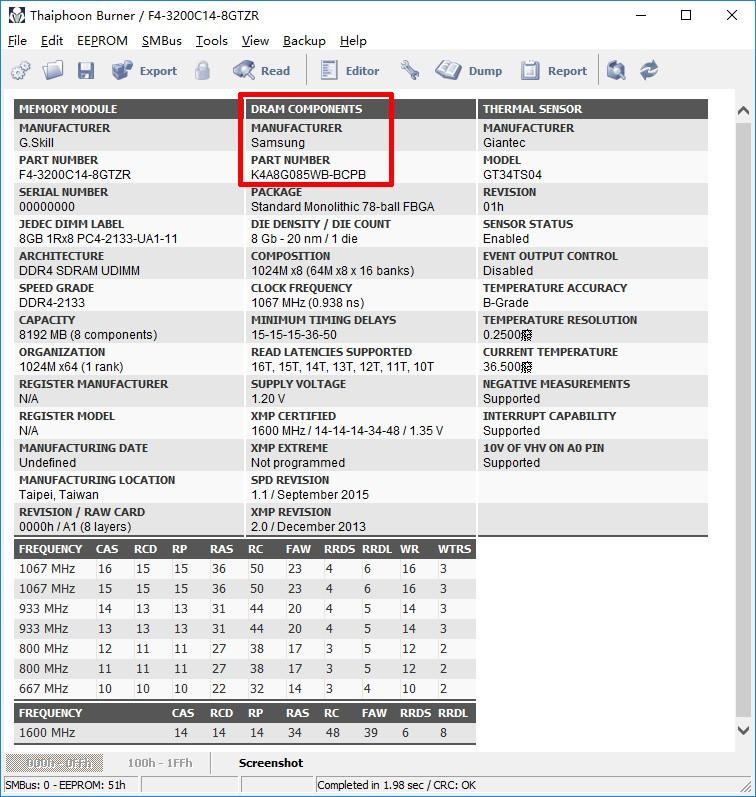The image size is (756, 797).
Task: Switch to the 000h - 0FFh tab
Action: [54, 763]
